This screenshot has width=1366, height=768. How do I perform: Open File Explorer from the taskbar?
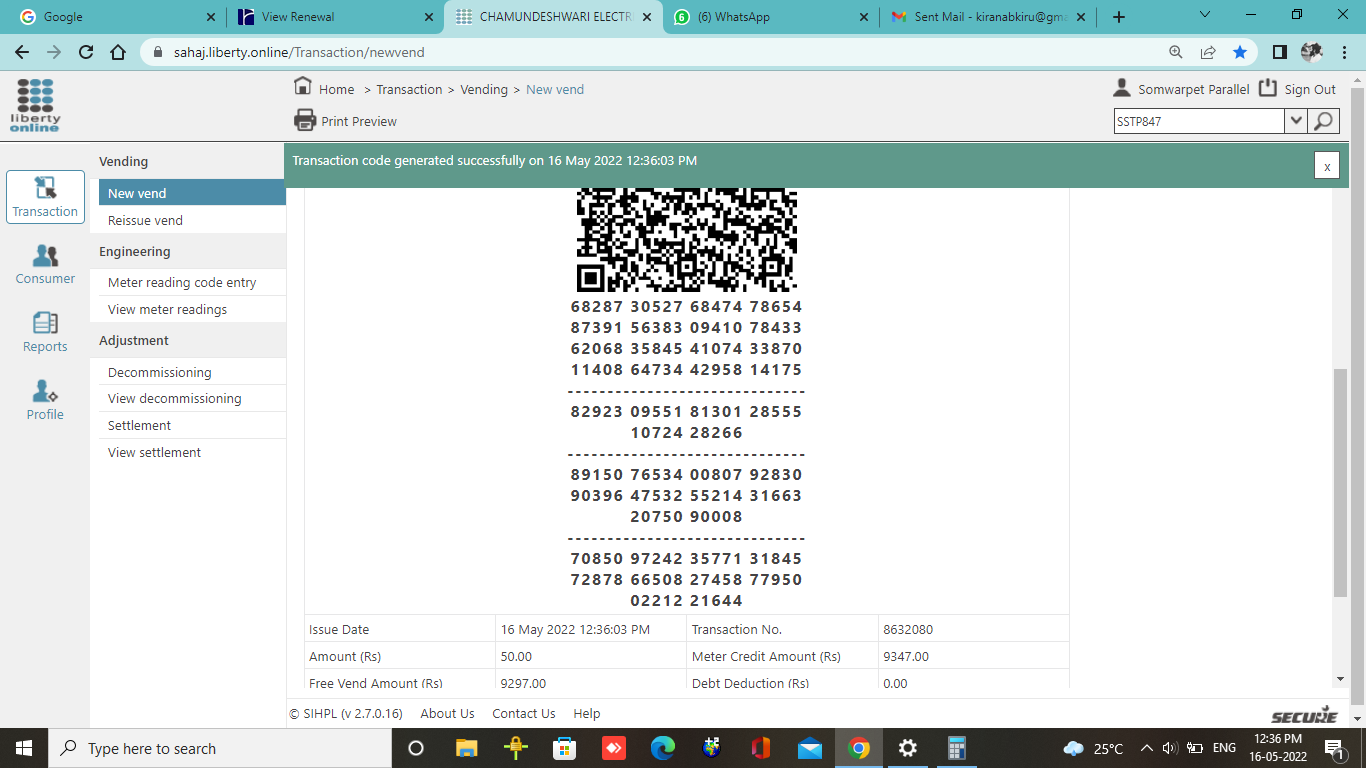(x=467, y=748)
